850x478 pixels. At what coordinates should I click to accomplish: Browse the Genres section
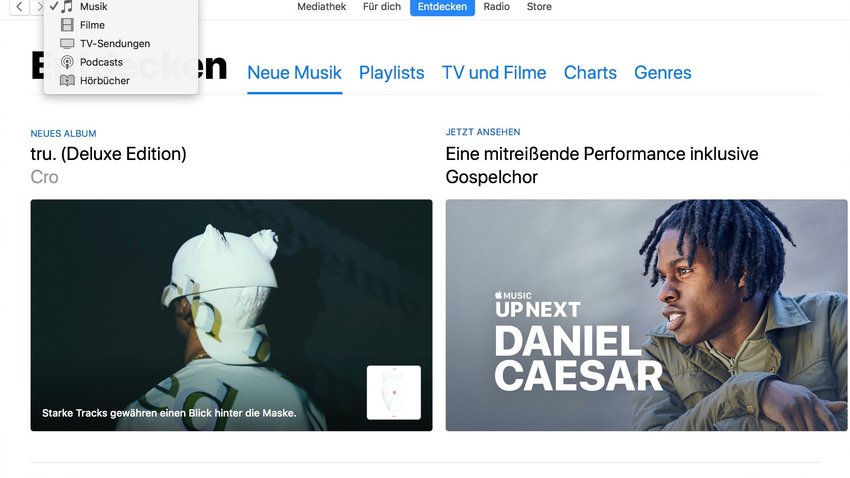[x=662, y=73]
